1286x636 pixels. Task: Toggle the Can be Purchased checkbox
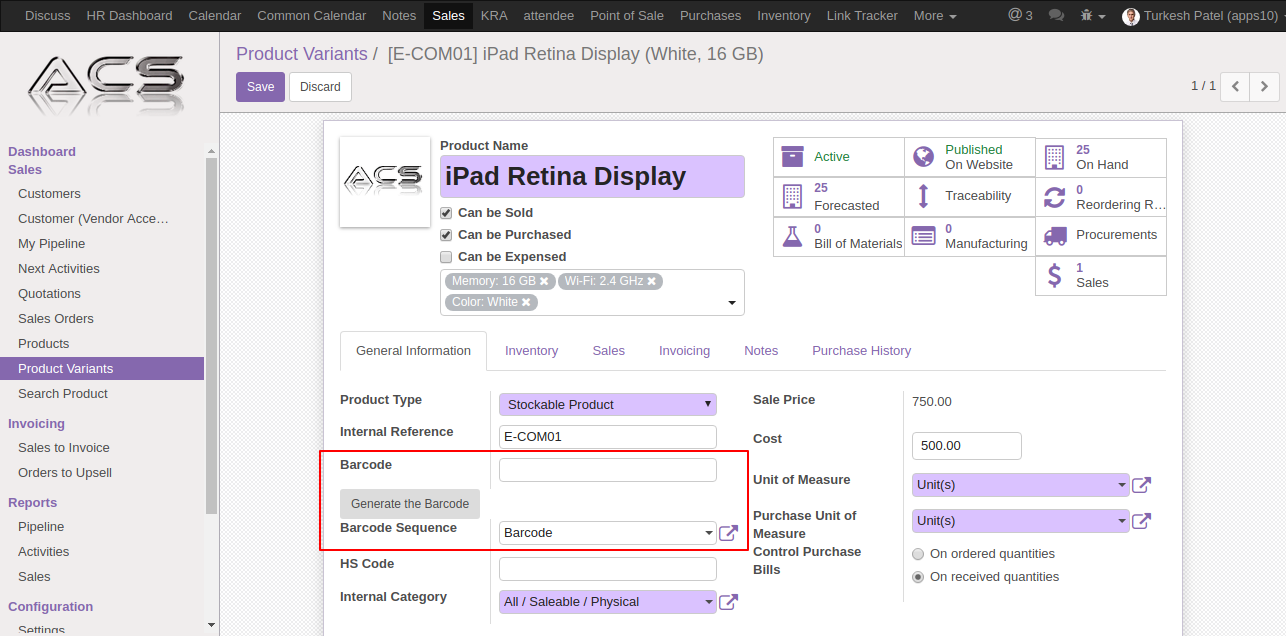point(446,235)
